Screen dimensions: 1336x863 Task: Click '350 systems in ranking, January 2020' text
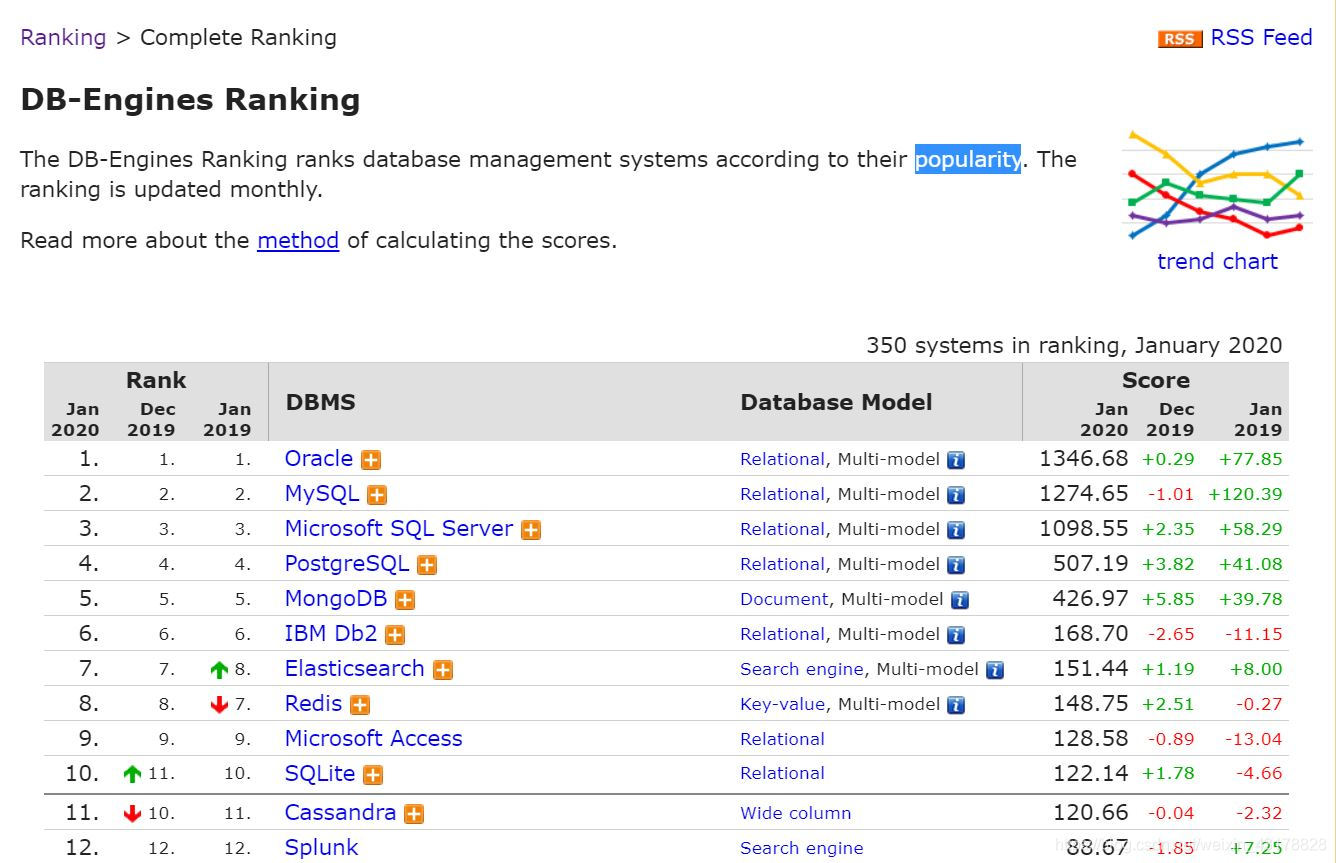click(x=1074, y=345)
